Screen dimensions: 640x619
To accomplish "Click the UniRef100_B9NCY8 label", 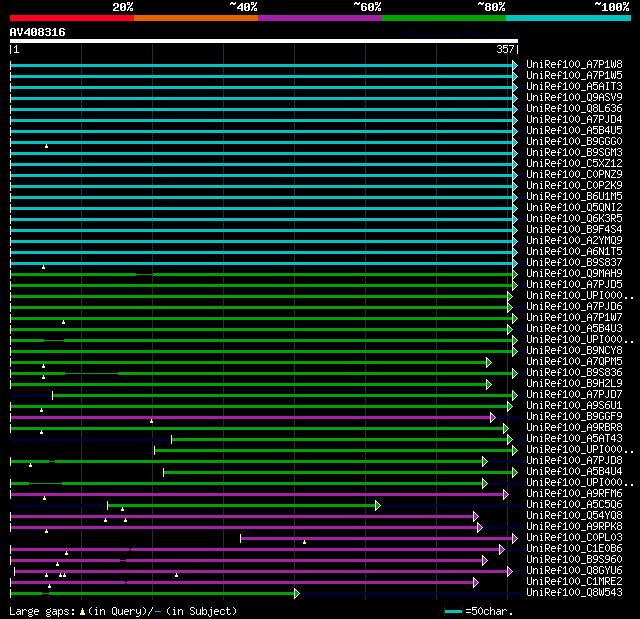I will (574, 351).
